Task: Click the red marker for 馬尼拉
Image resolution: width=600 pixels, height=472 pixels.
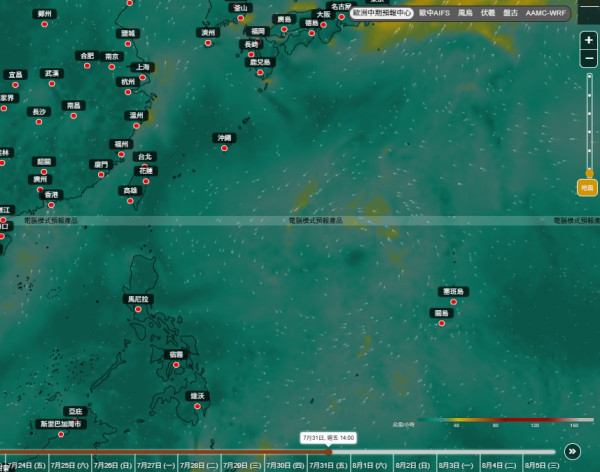Action: tap(138, 309)
